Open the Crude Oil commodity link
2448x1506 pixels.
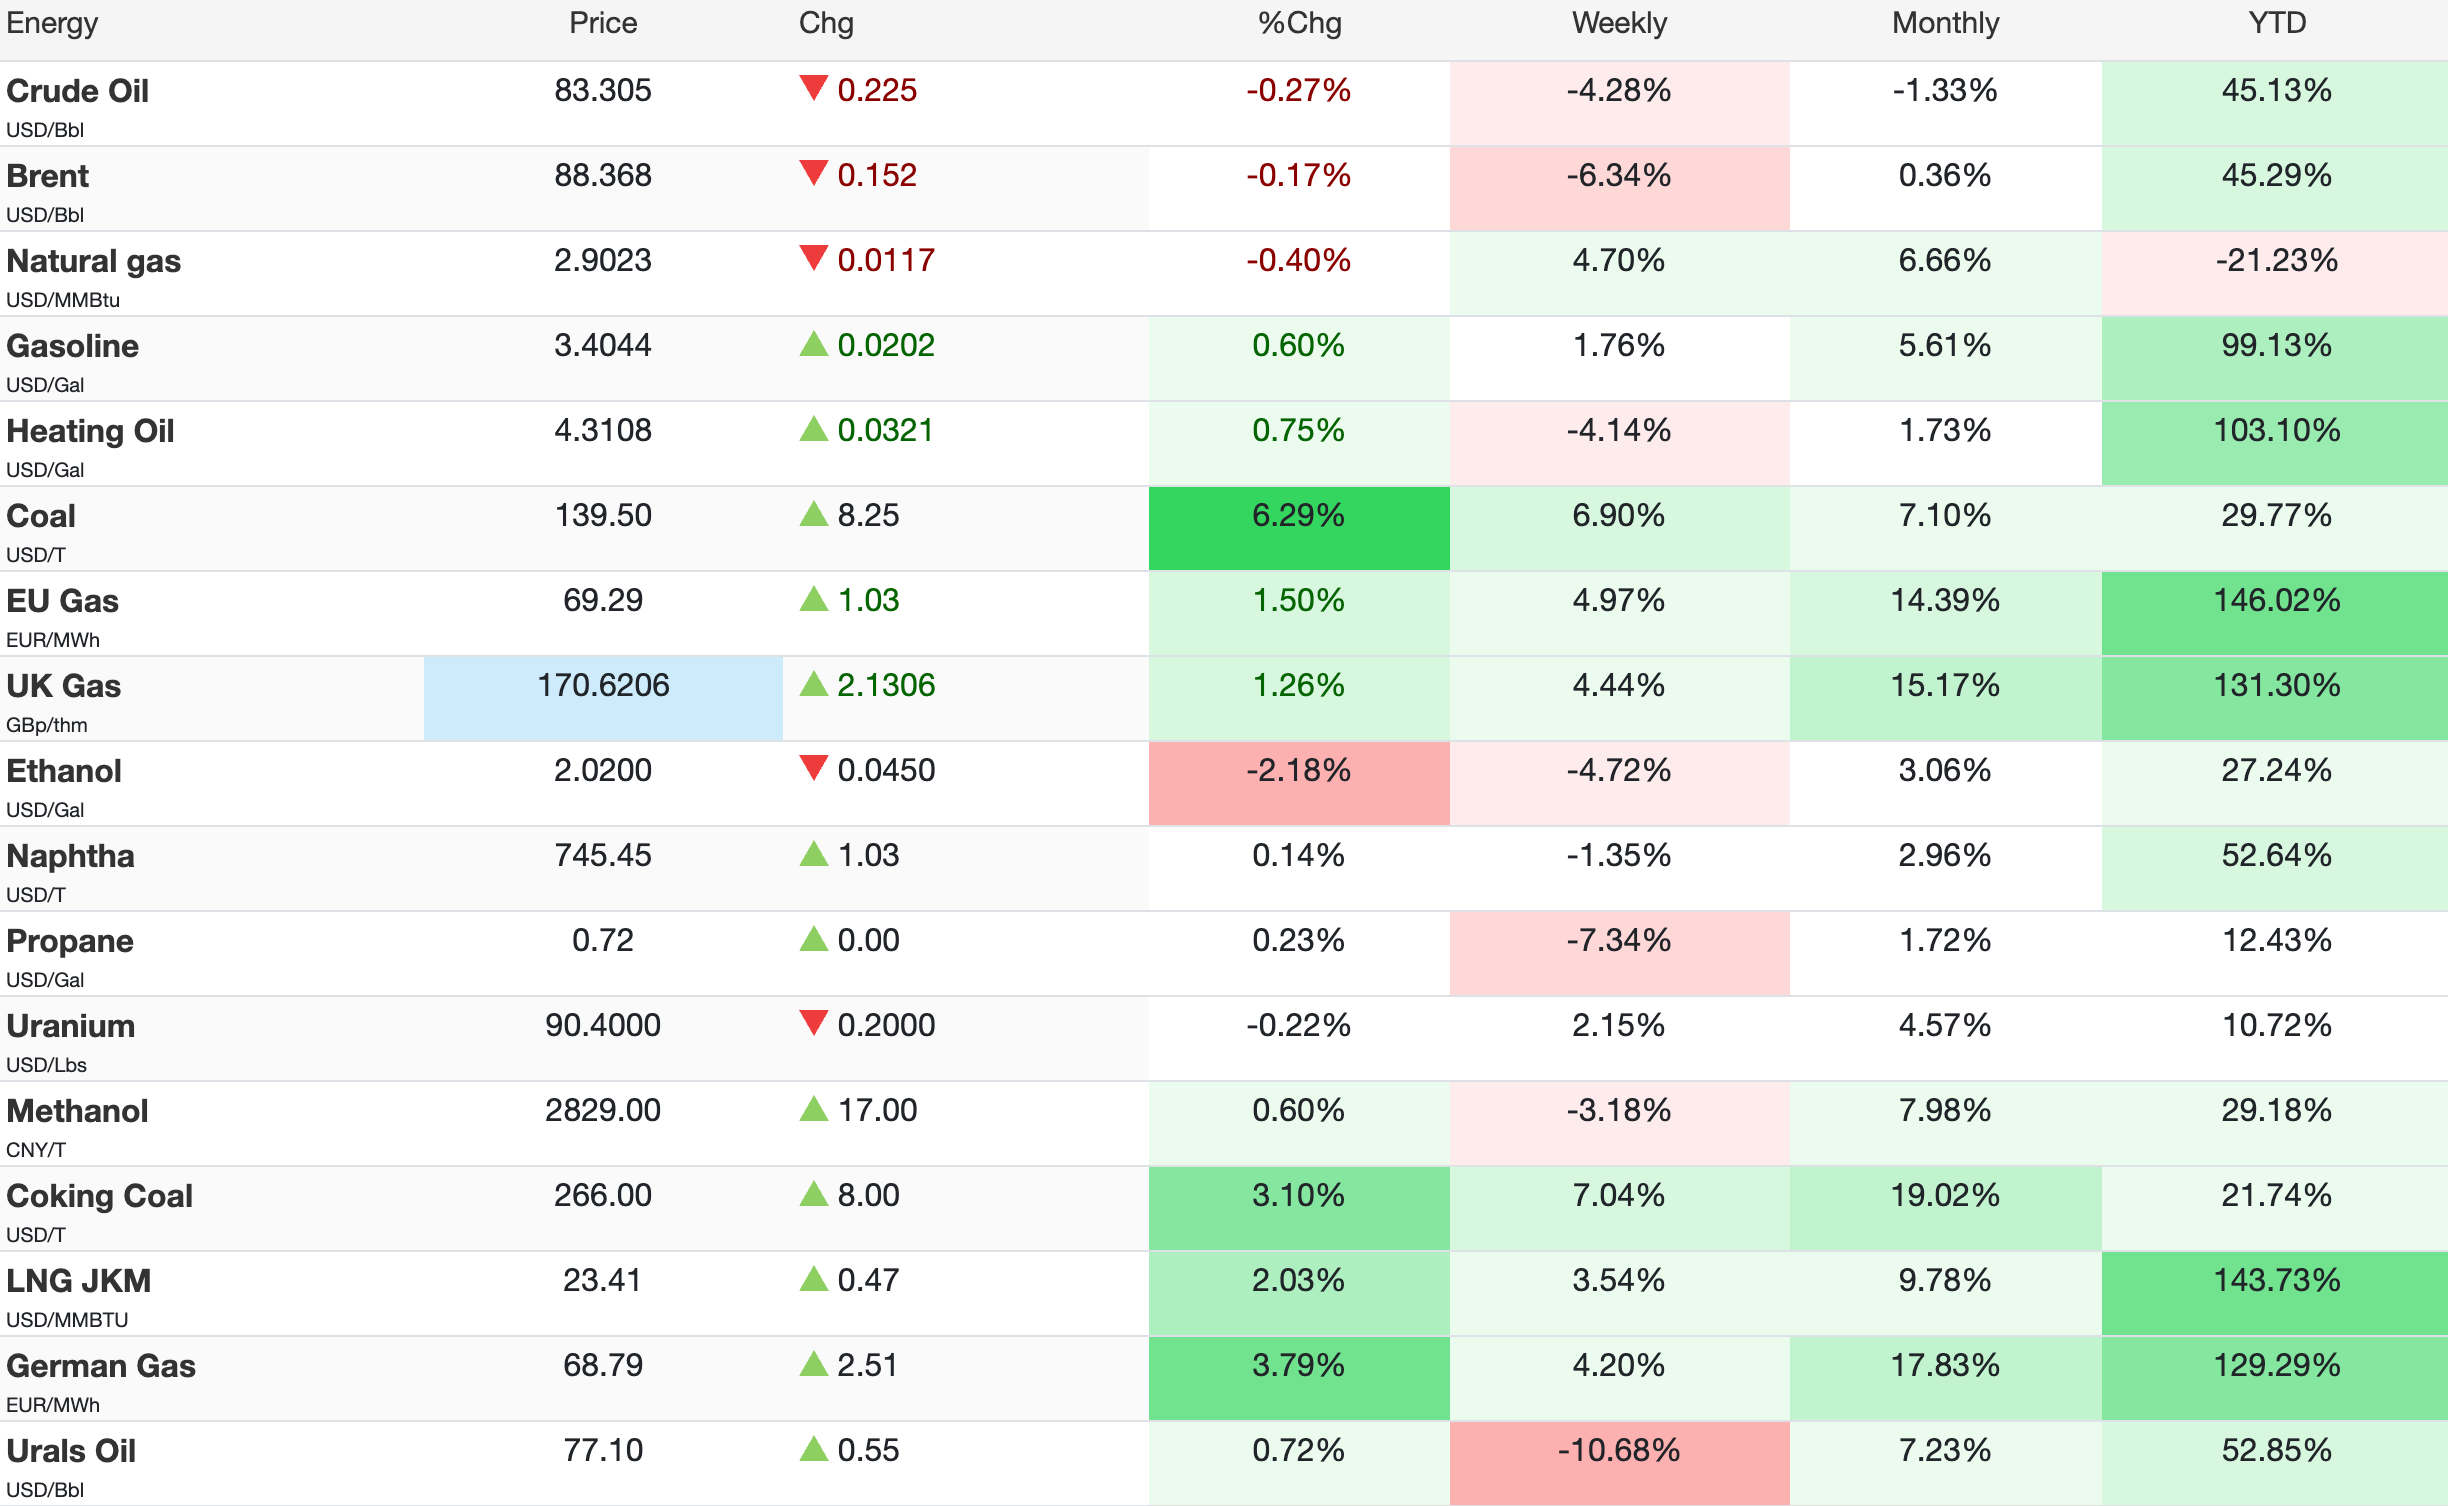click(77, 91)
